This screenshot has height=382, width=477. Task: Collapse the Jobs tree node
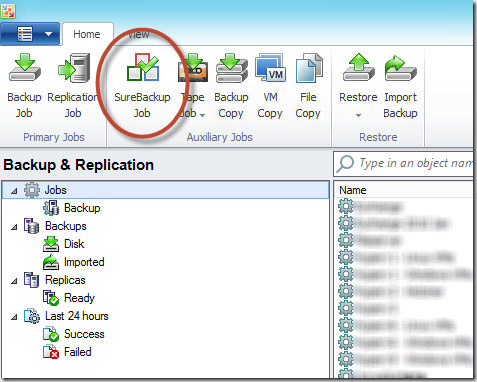[14, 191]
